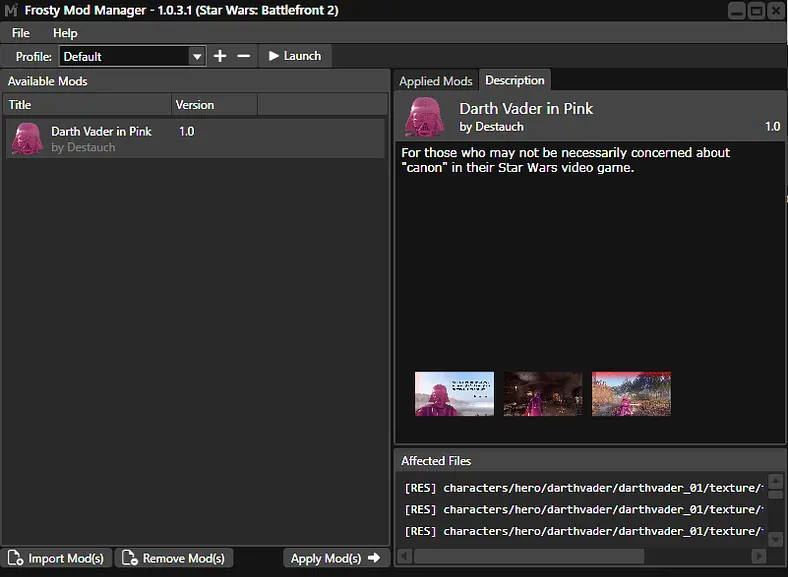Sort mods by Title column header

point(86,105)
